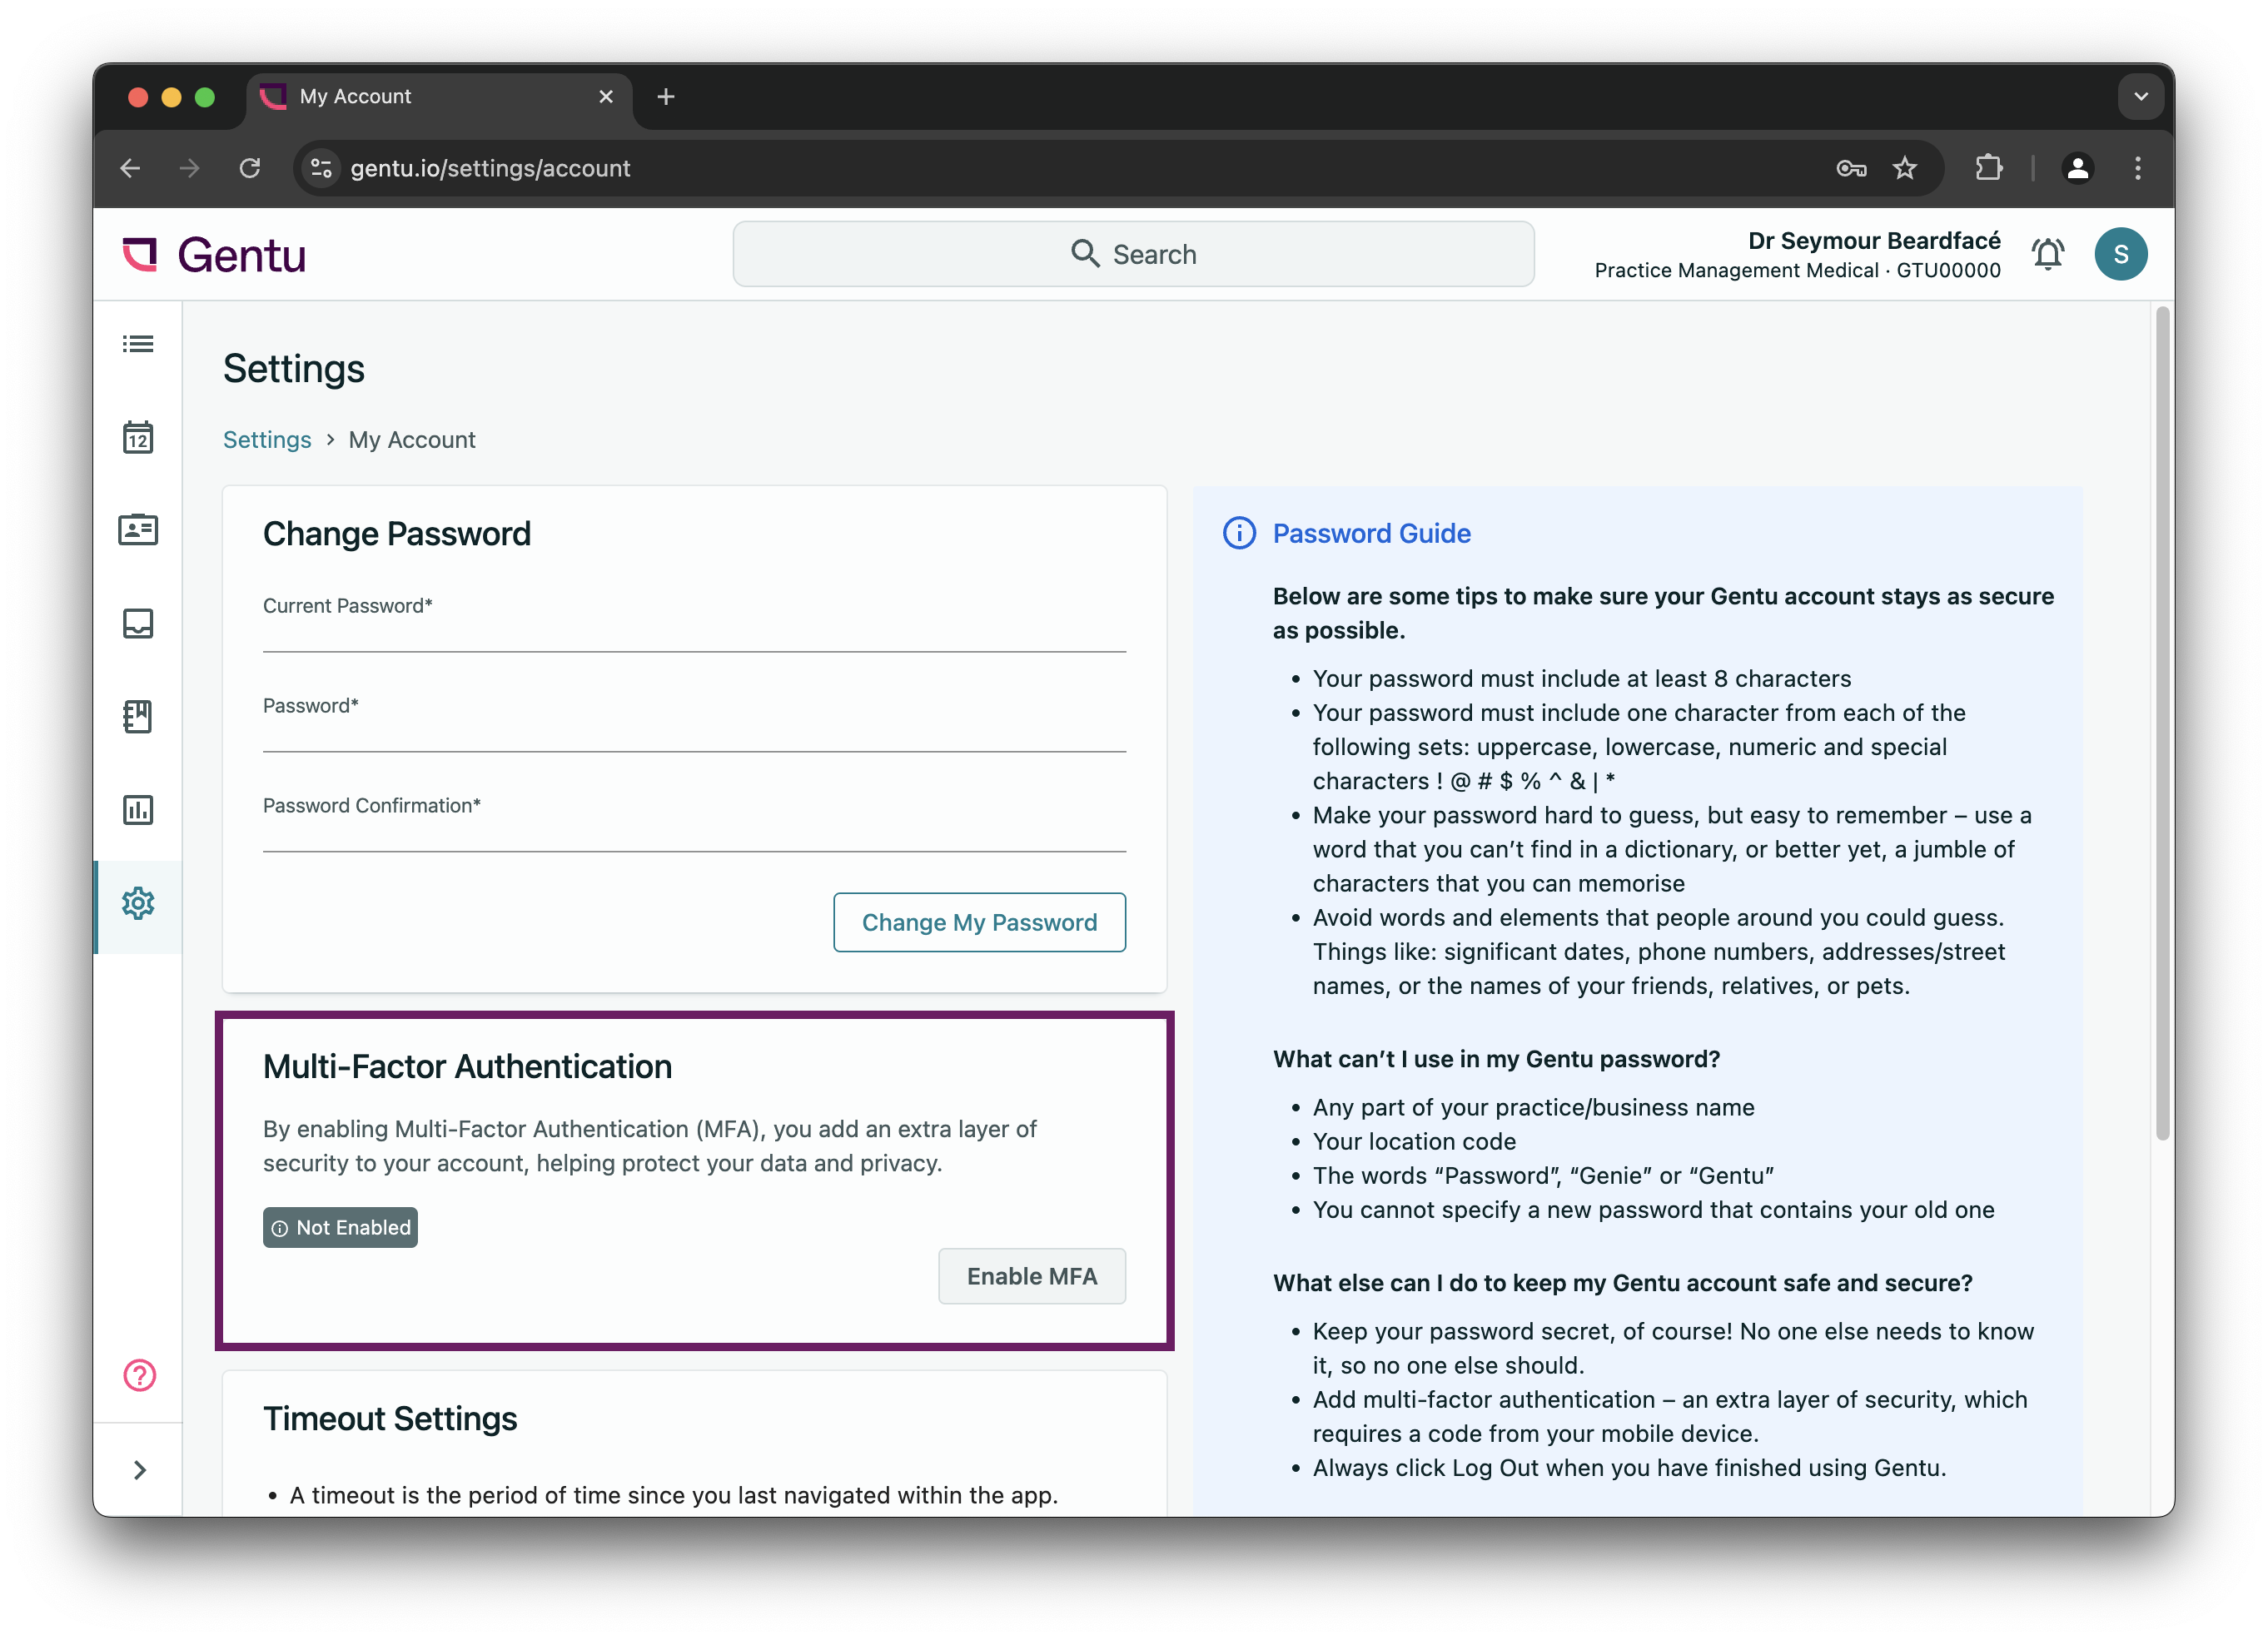Open the reports bar chart icon
The height and width of the screenshot is (1640, 2268).
click(138, 810)
